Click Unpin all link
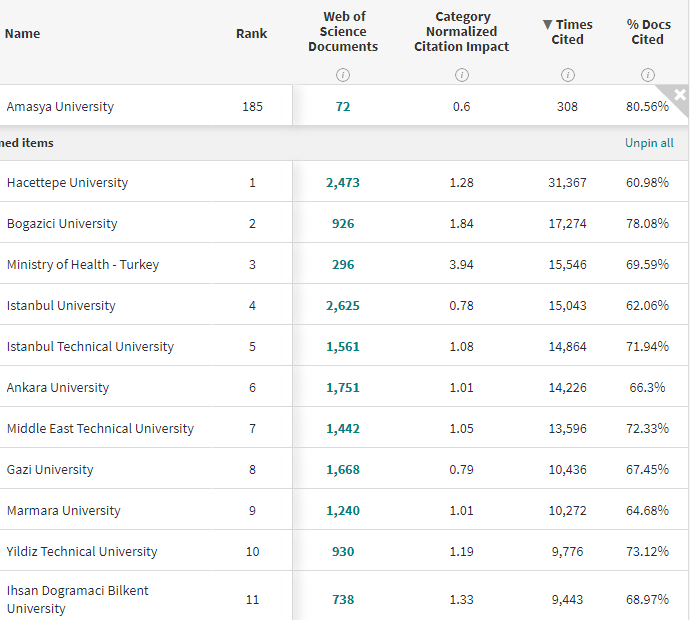The width and height of the screenshot is (690, 620). (649, 143)
